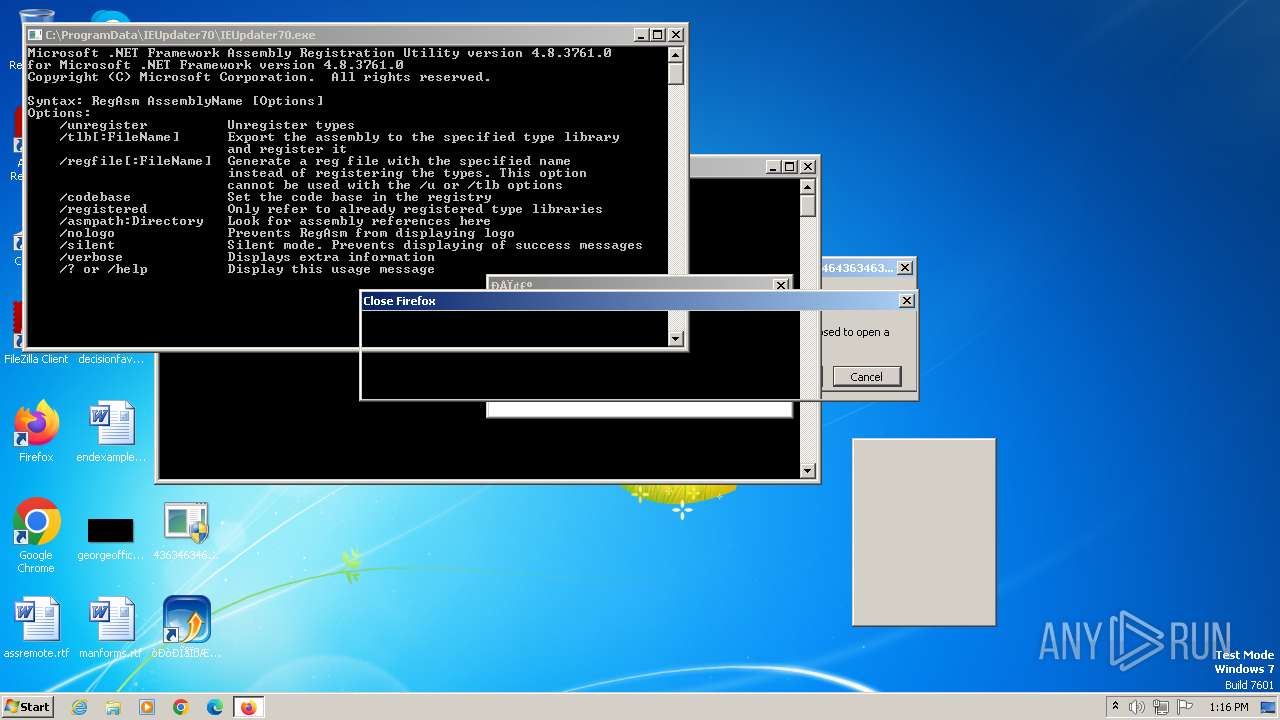1280x720 pixels.
Task: Click scroll down arrow in second console
Action: [807, 471]
